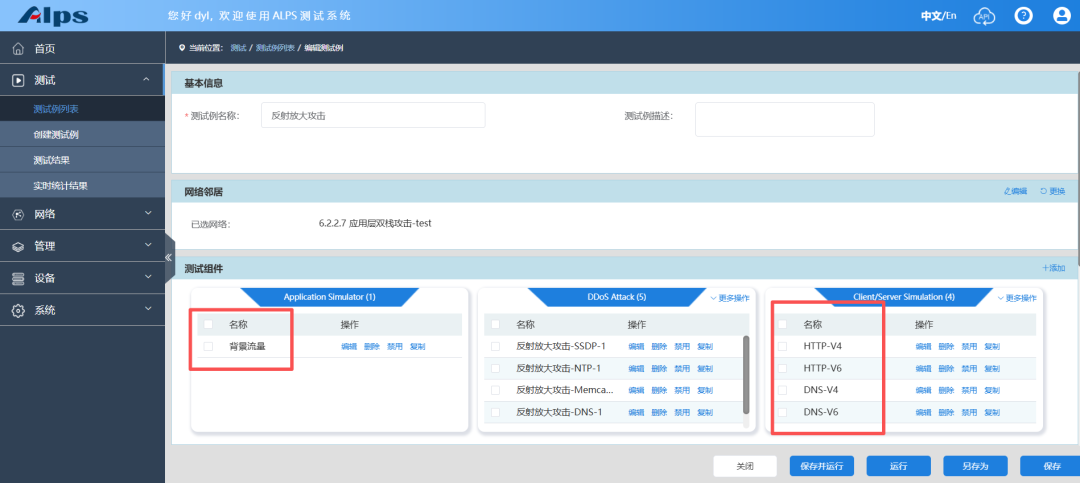This screenshot has height=483, width=1080.
Task: Click the 测试例名称 input field
Action: click(x=372, y=115)
